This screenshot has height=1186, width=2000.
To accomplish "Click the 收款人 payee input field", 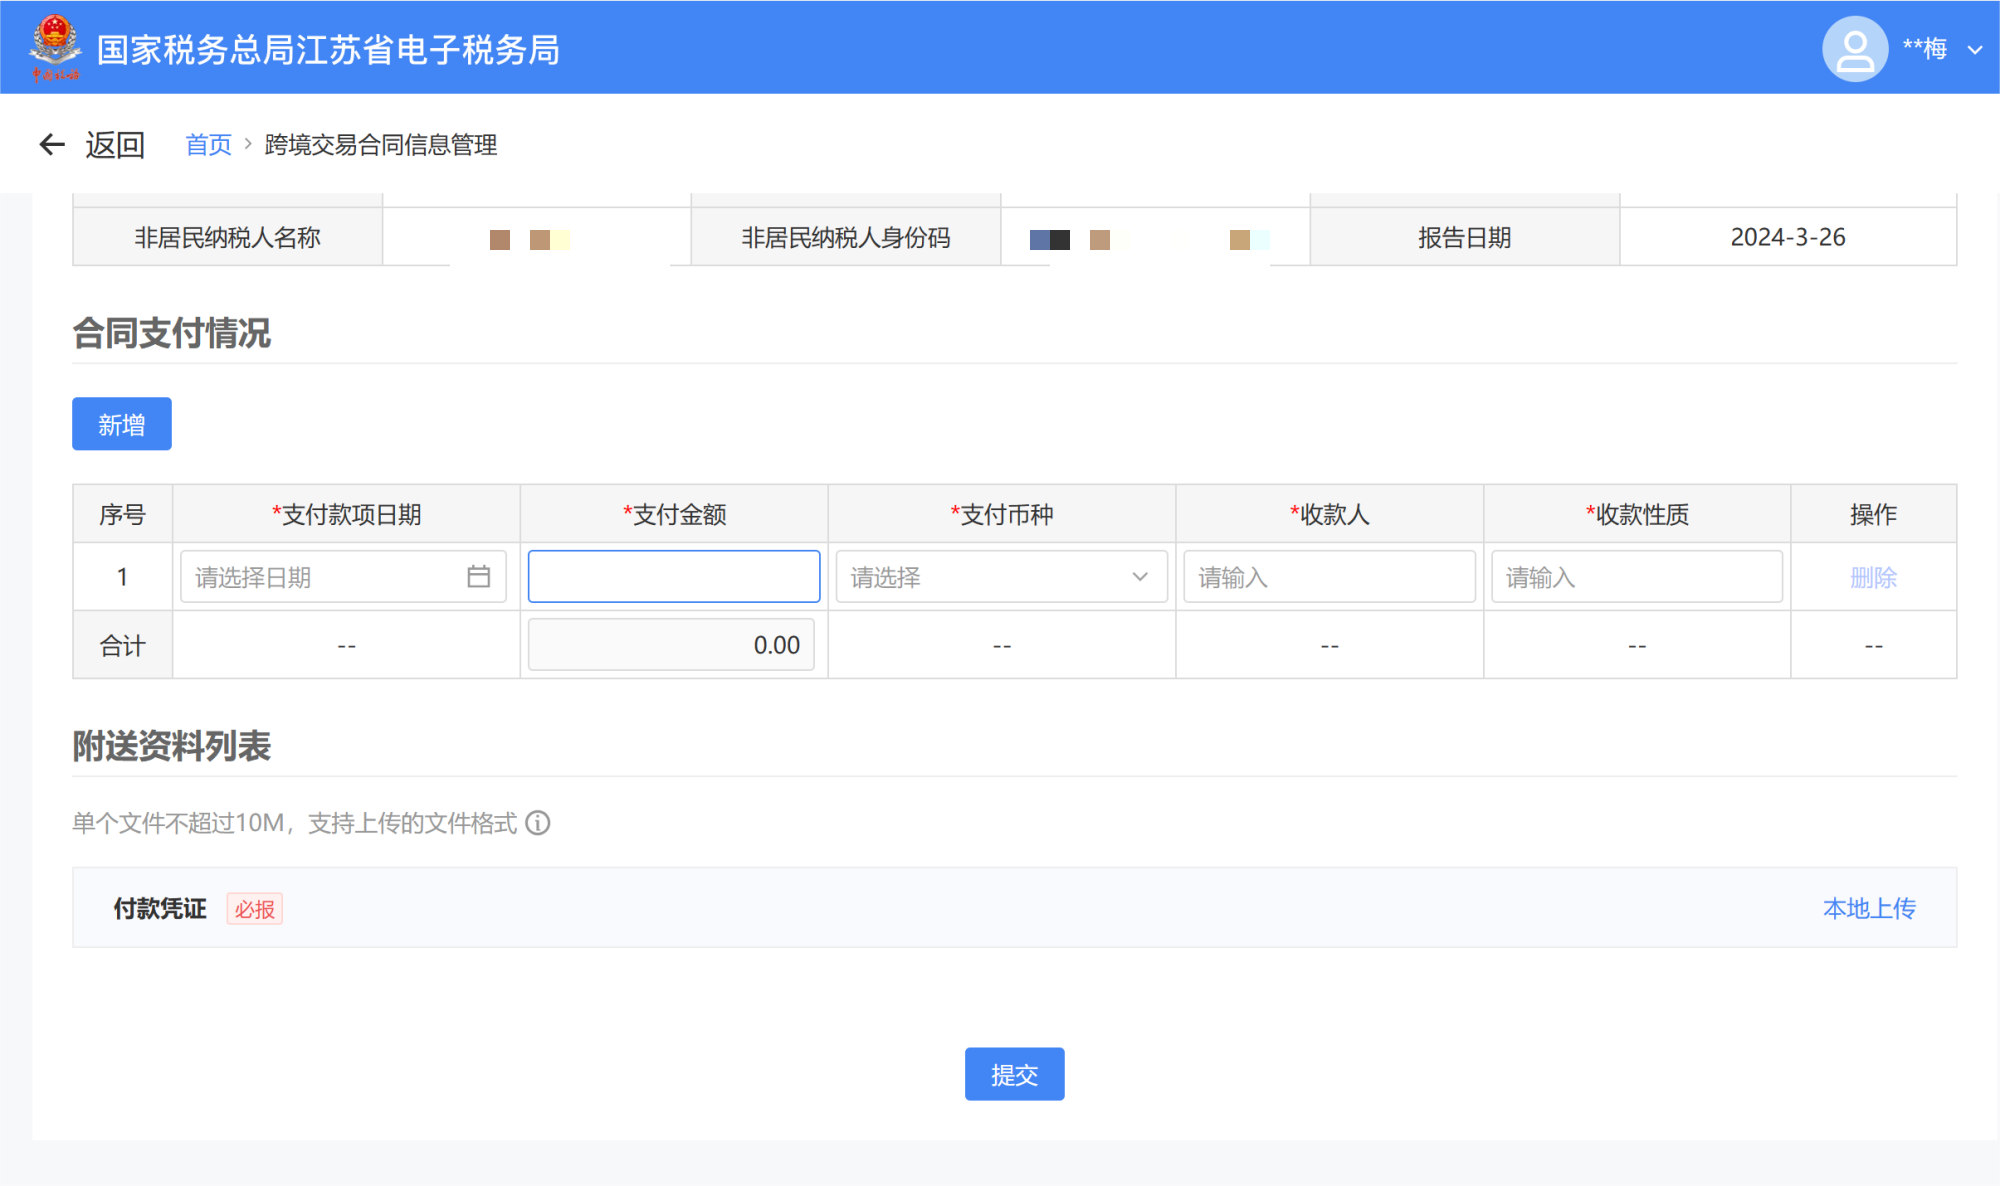I will 1329,577.
